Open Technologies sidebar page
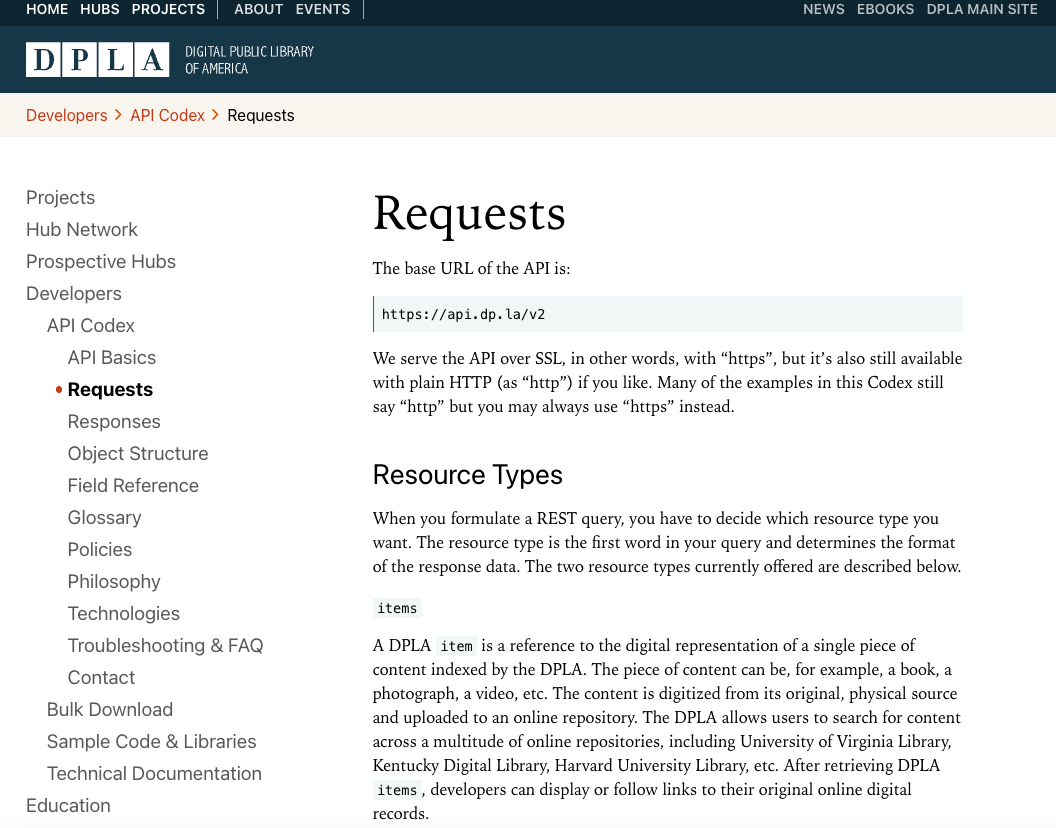The height and width of the screenshot is (828, 1056). (124, 614)
